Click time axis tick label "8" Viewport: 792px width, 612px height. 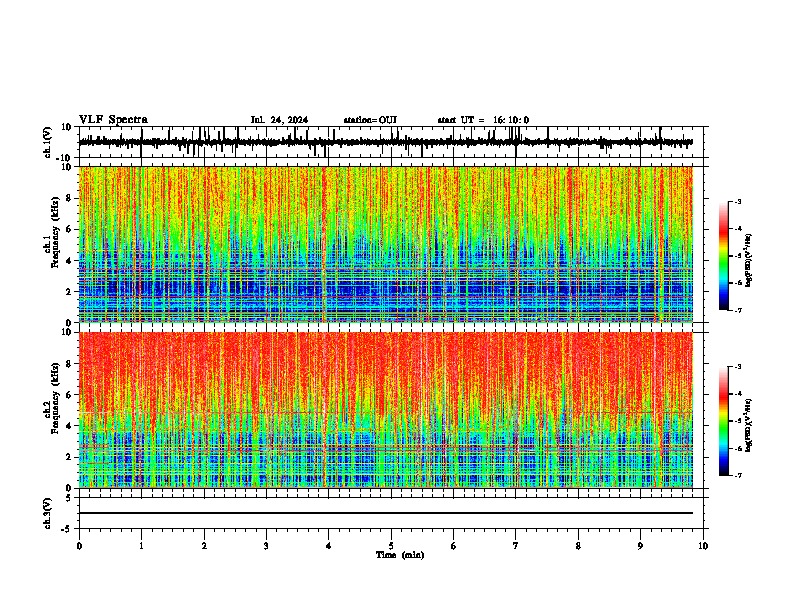click(x=578, y=546)
